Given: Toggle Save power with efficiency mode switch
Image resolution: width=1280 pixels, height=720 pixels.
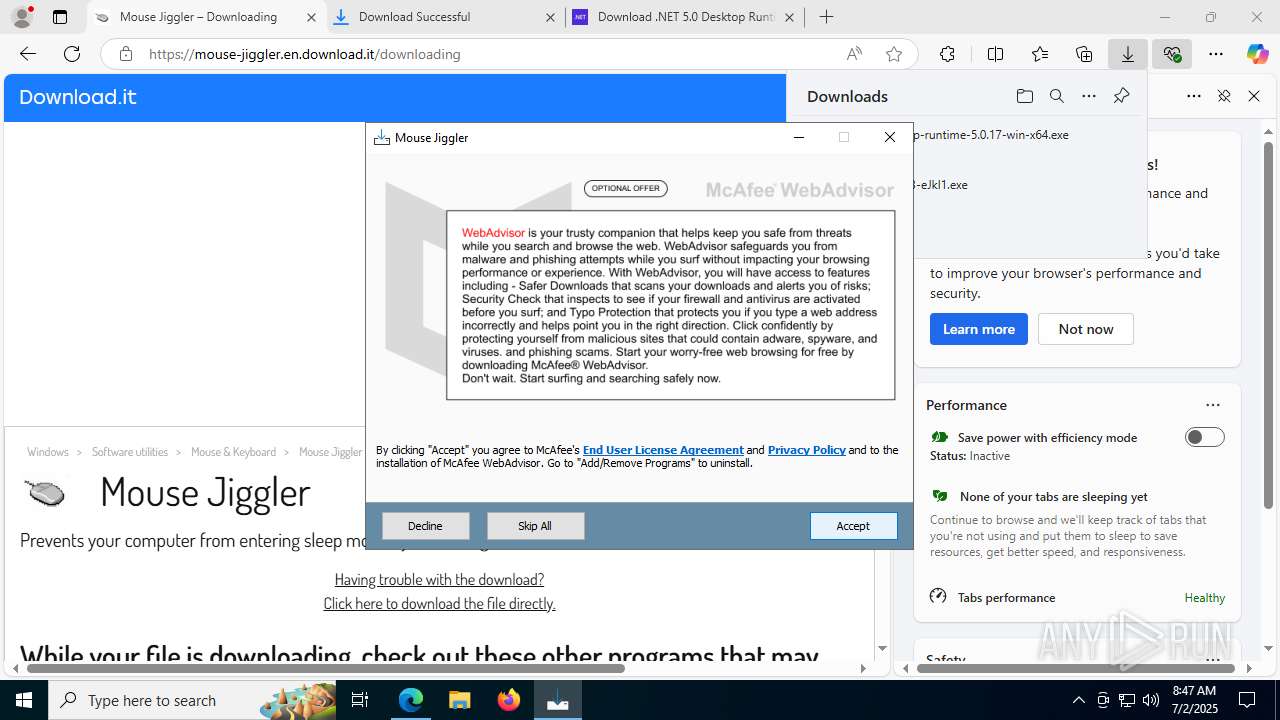Looking at the screenshot, I should pos(1204,437).
